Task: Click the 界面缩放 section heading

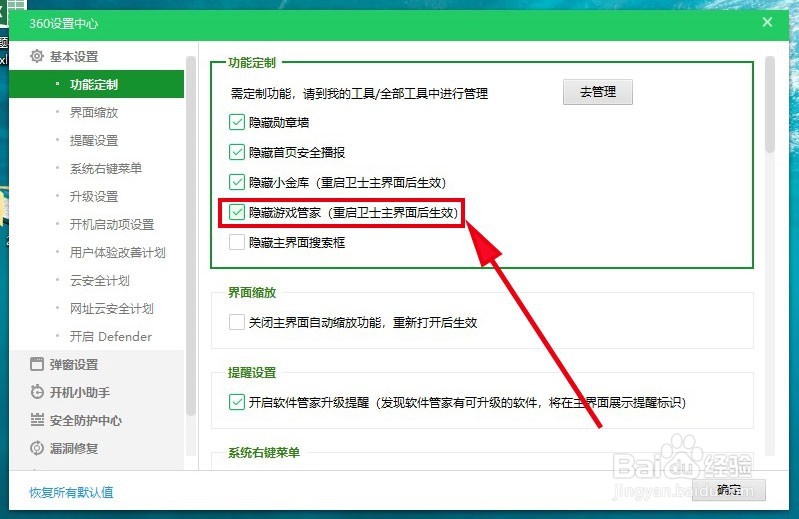Action: tap(252, 292)
